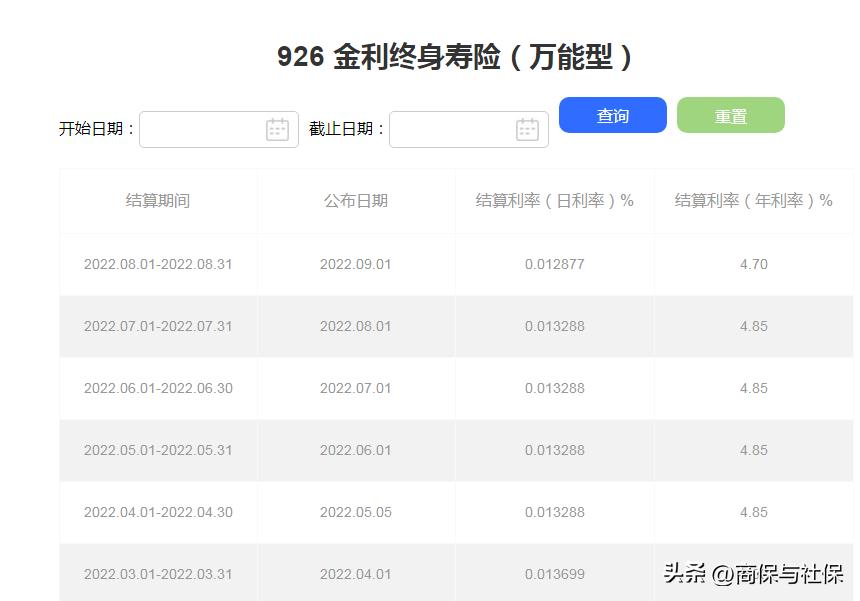This screenshot has width=860, height=601.
Task: Click the 查询 search button
Action: pyautogui.click(x=612, y=115)
